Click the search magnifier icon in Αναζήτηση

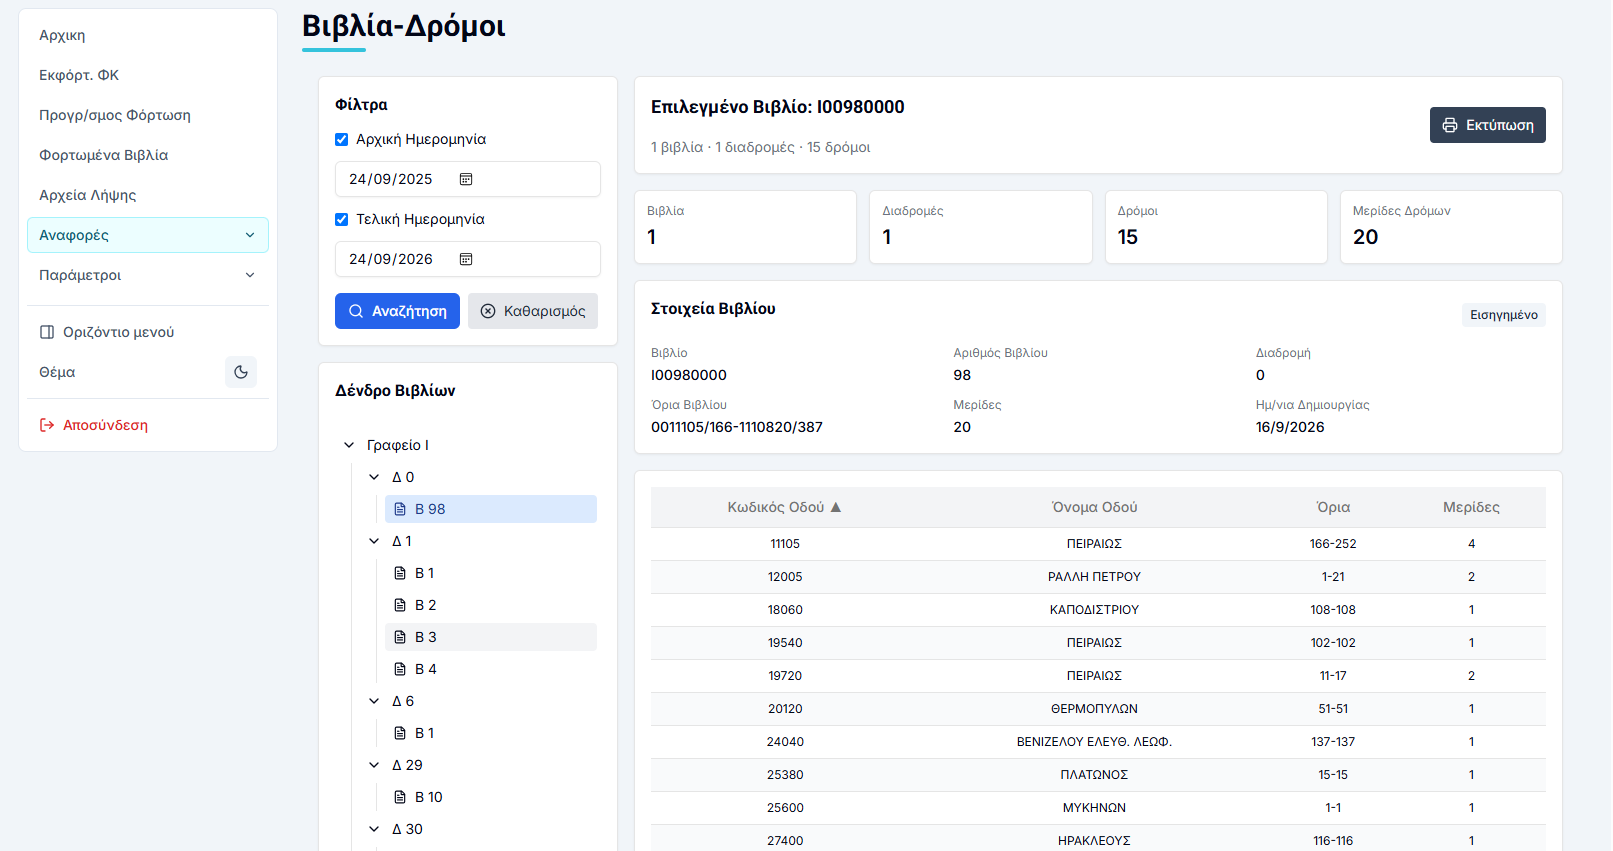356,311
